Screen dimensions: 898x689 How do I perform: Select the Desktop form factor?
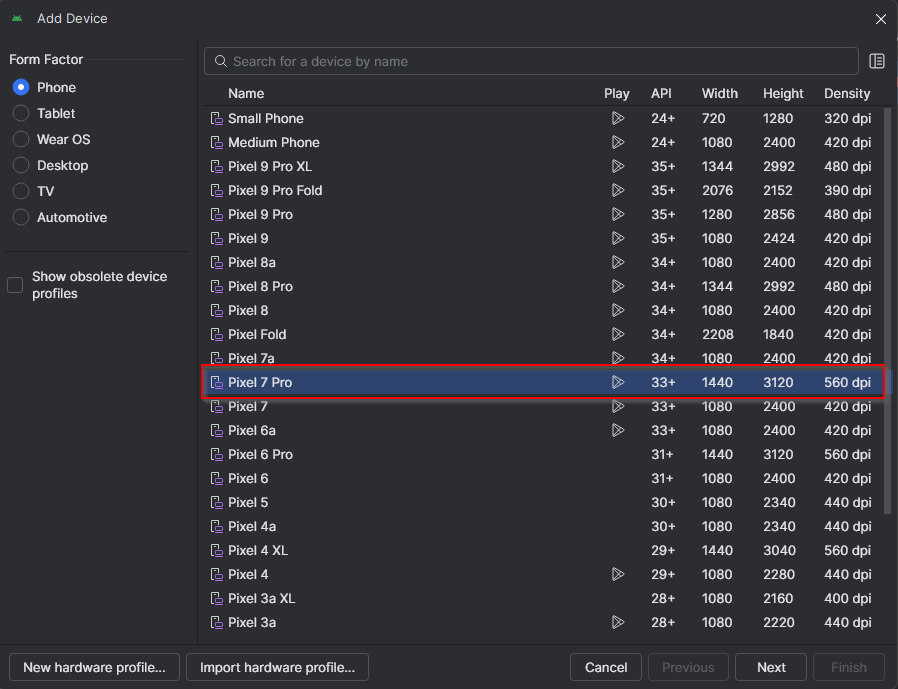coord(21,166)
